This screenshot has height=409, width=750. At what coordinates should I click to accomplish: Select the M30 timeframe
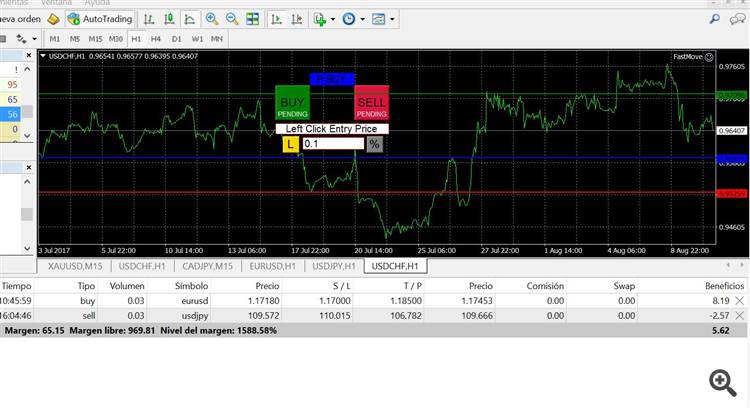[116, 39]
